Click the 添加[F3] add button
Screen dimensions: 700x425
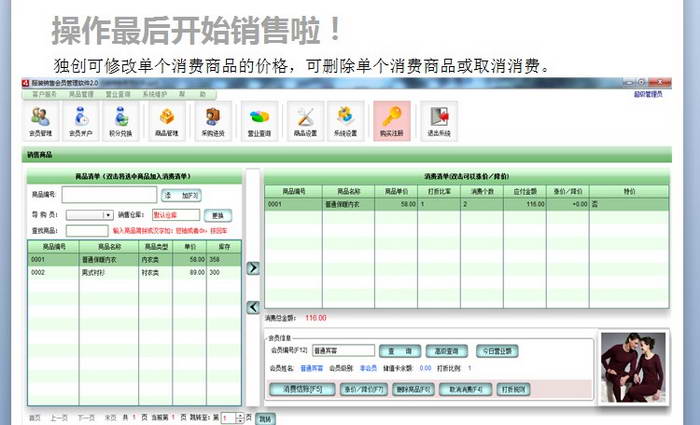click(181, 196)
